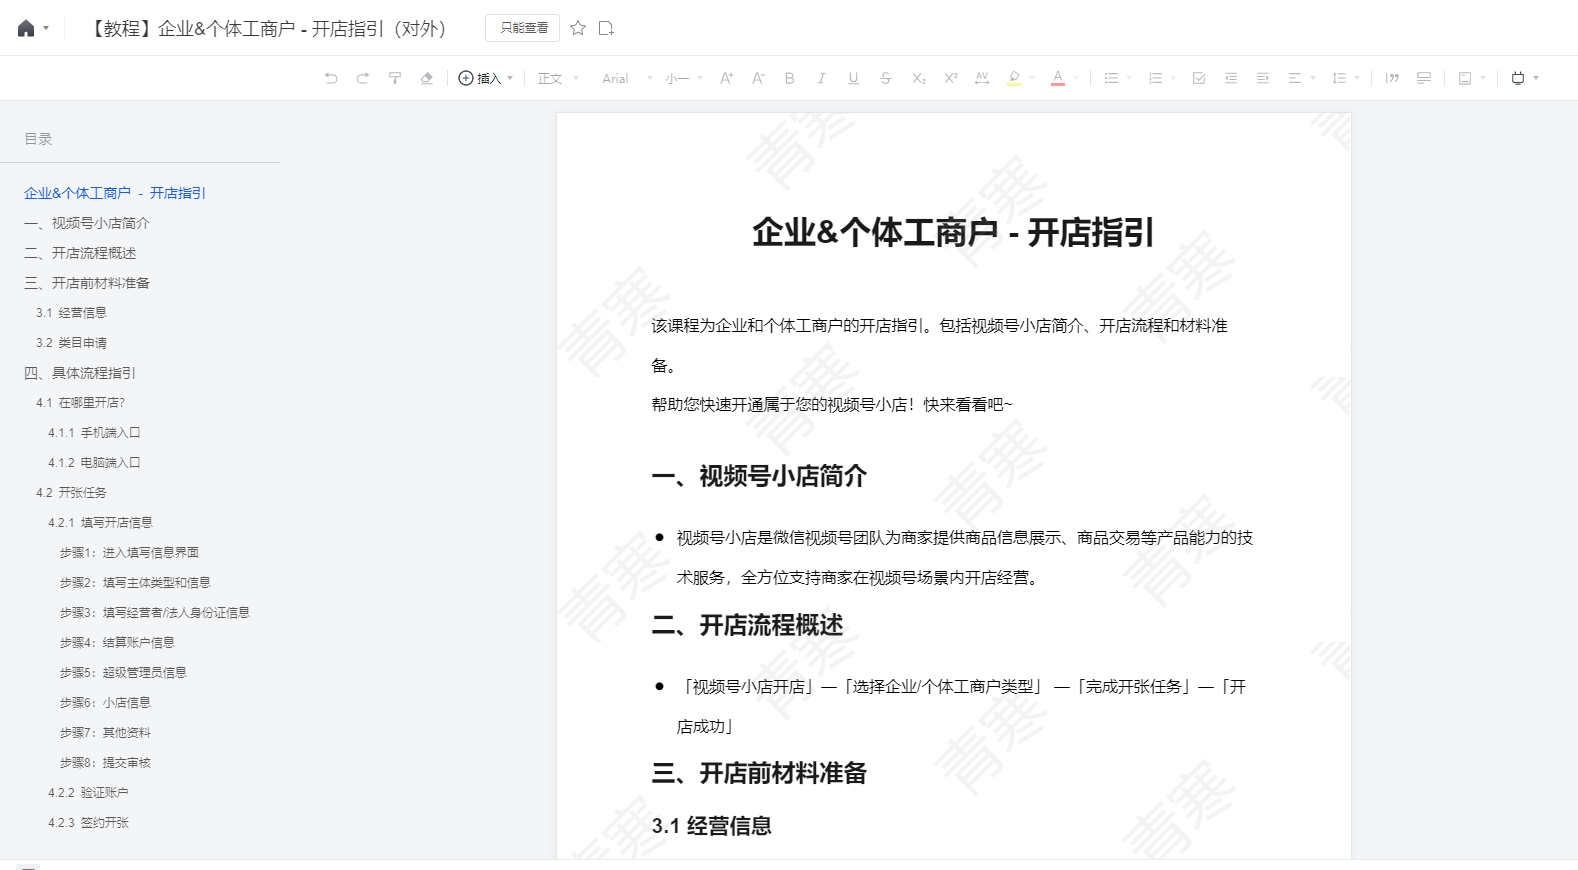Click the character spacing AV icon
This screenshot has height=870, width=1578.
tap(982, 78)
